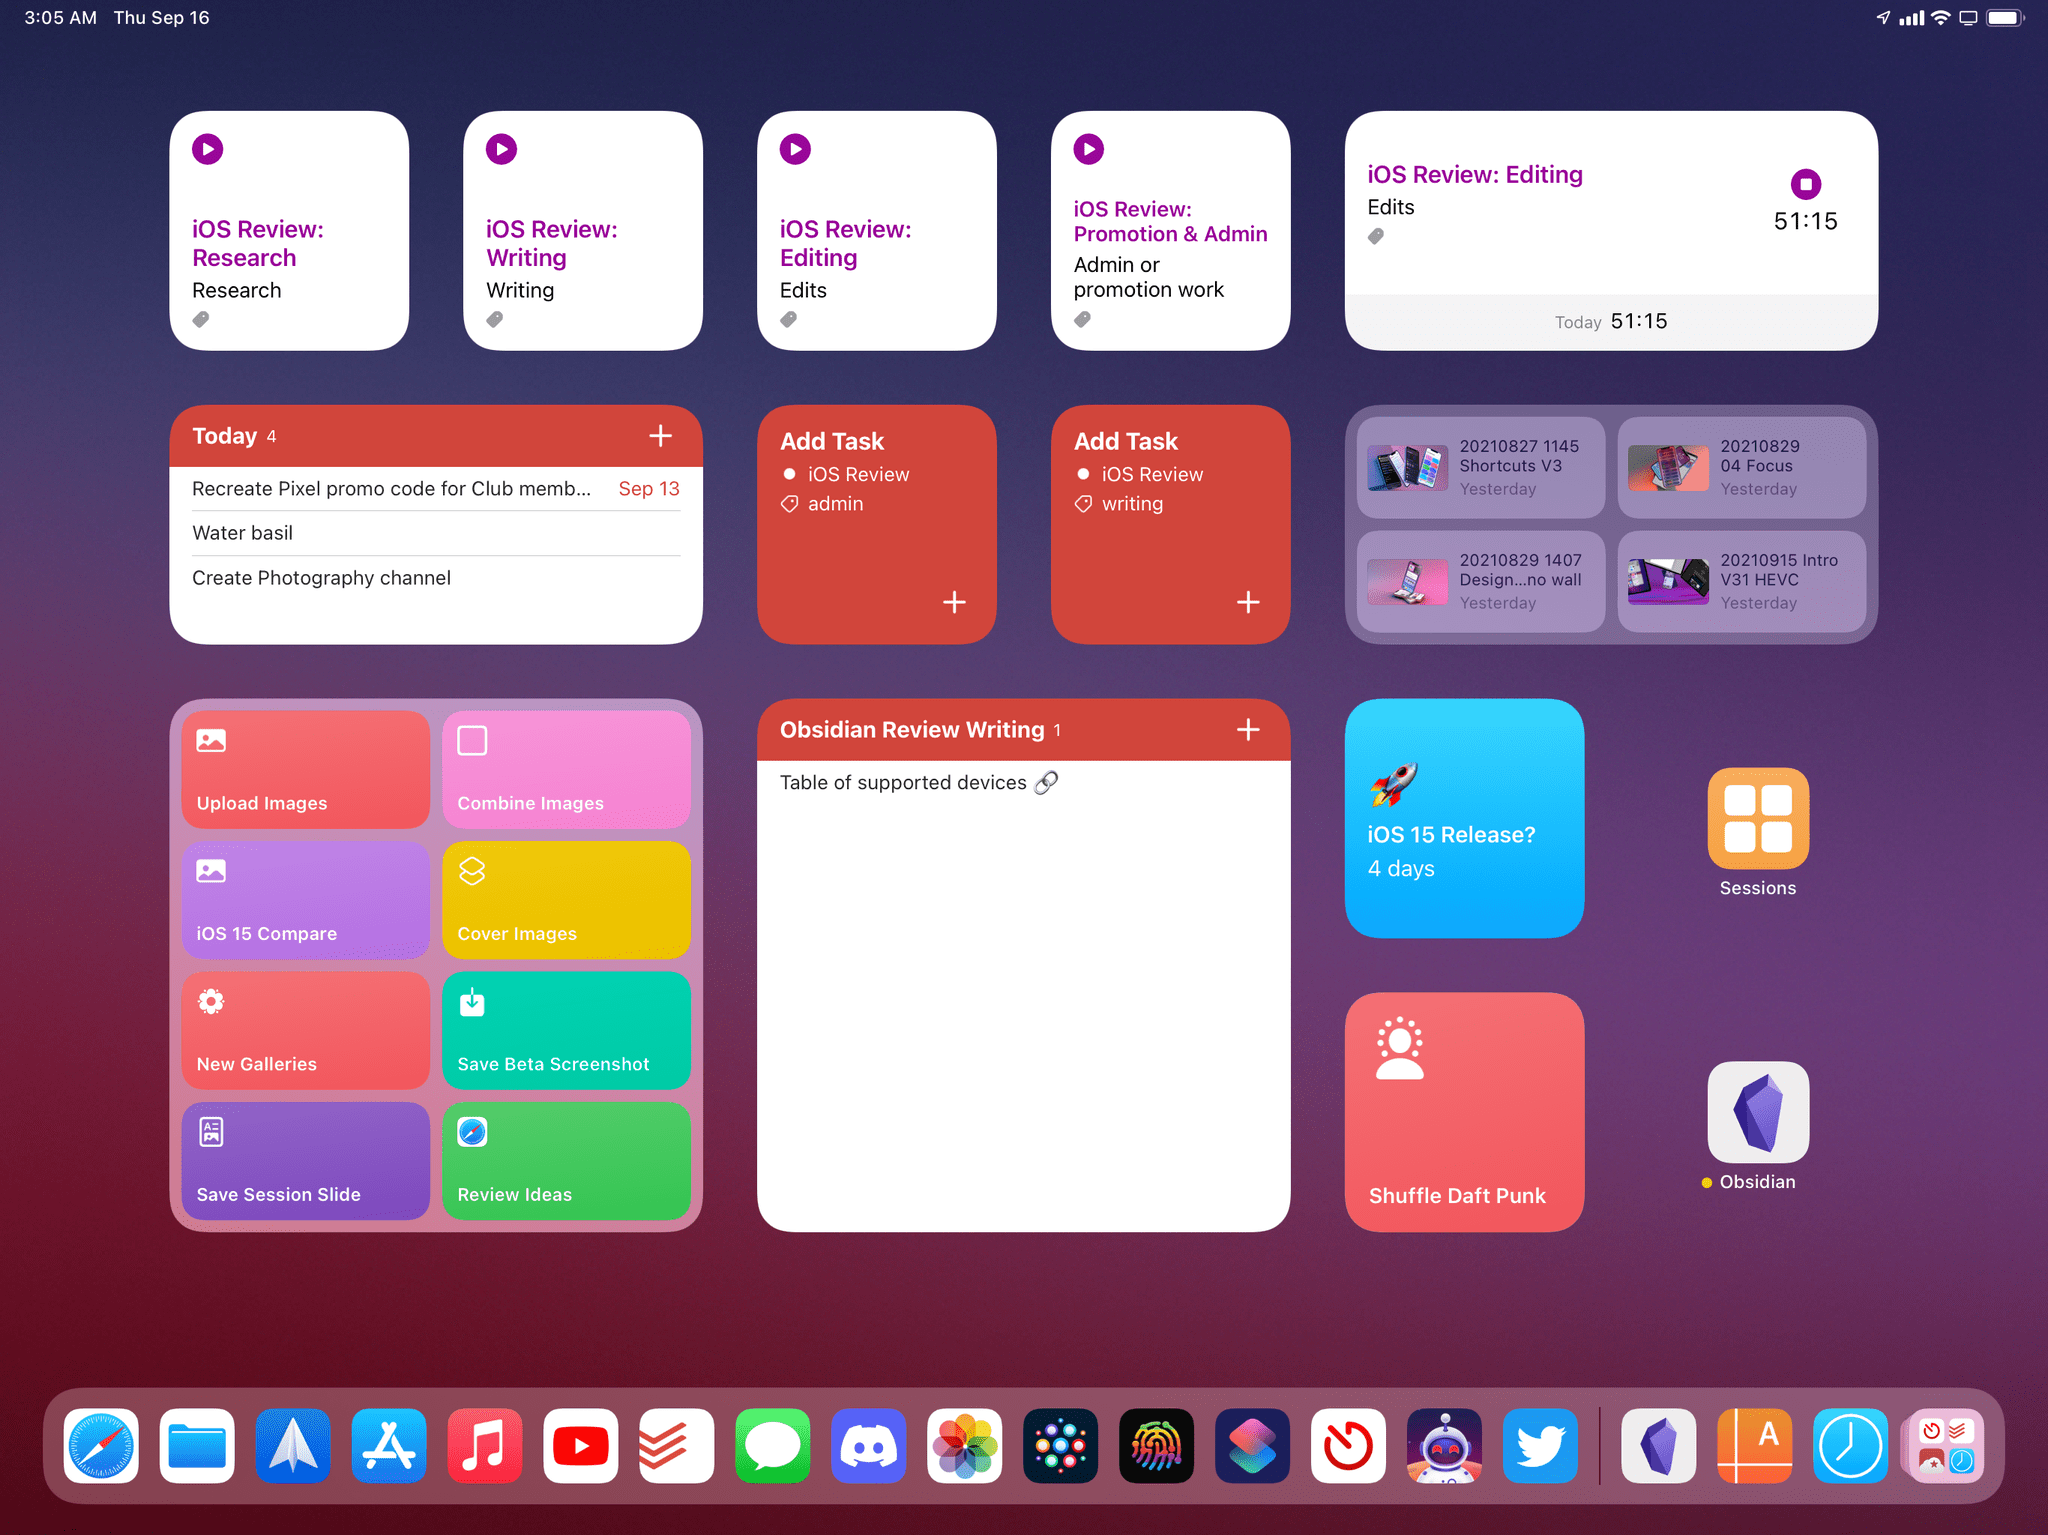2048x1535 pixels.
Task: Run the Upload Images shortcut
Action: (x=306, y=770)
